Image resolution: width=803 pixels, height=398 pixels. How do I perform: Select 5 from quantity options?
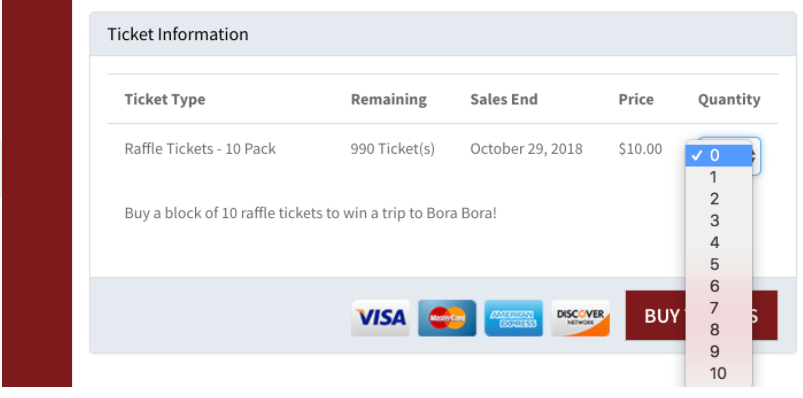point(719,265)
